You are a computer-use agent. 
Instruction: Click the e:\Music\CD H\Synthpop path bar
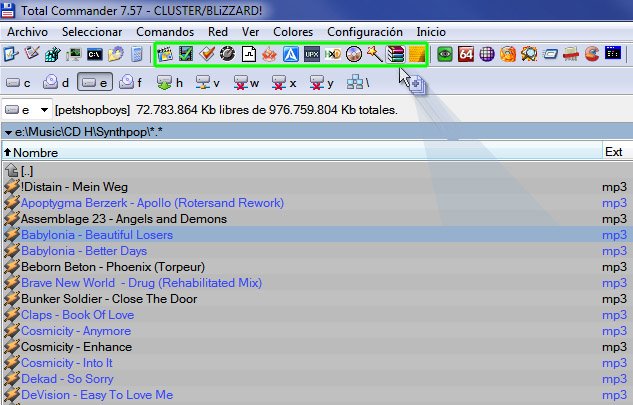click(316, 132)
